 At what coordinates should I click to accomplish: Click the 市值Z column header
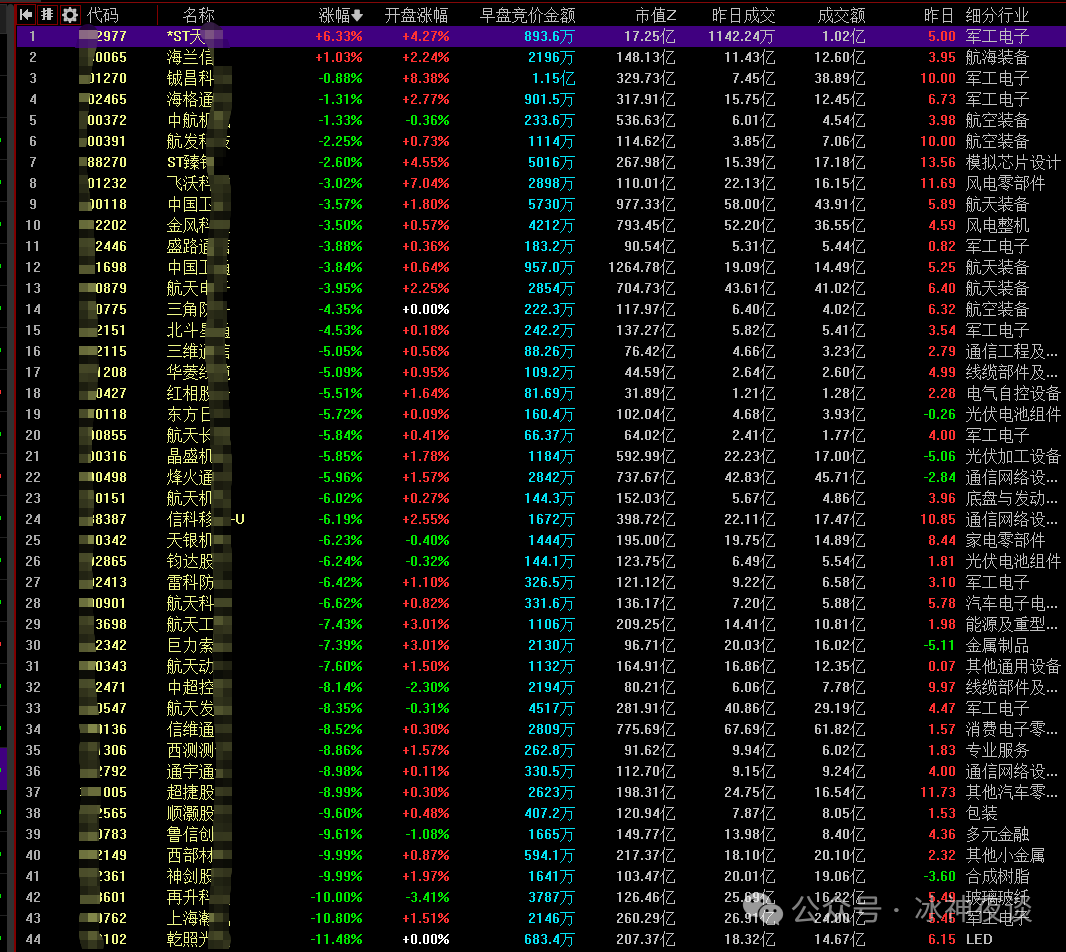coord(655,15)
